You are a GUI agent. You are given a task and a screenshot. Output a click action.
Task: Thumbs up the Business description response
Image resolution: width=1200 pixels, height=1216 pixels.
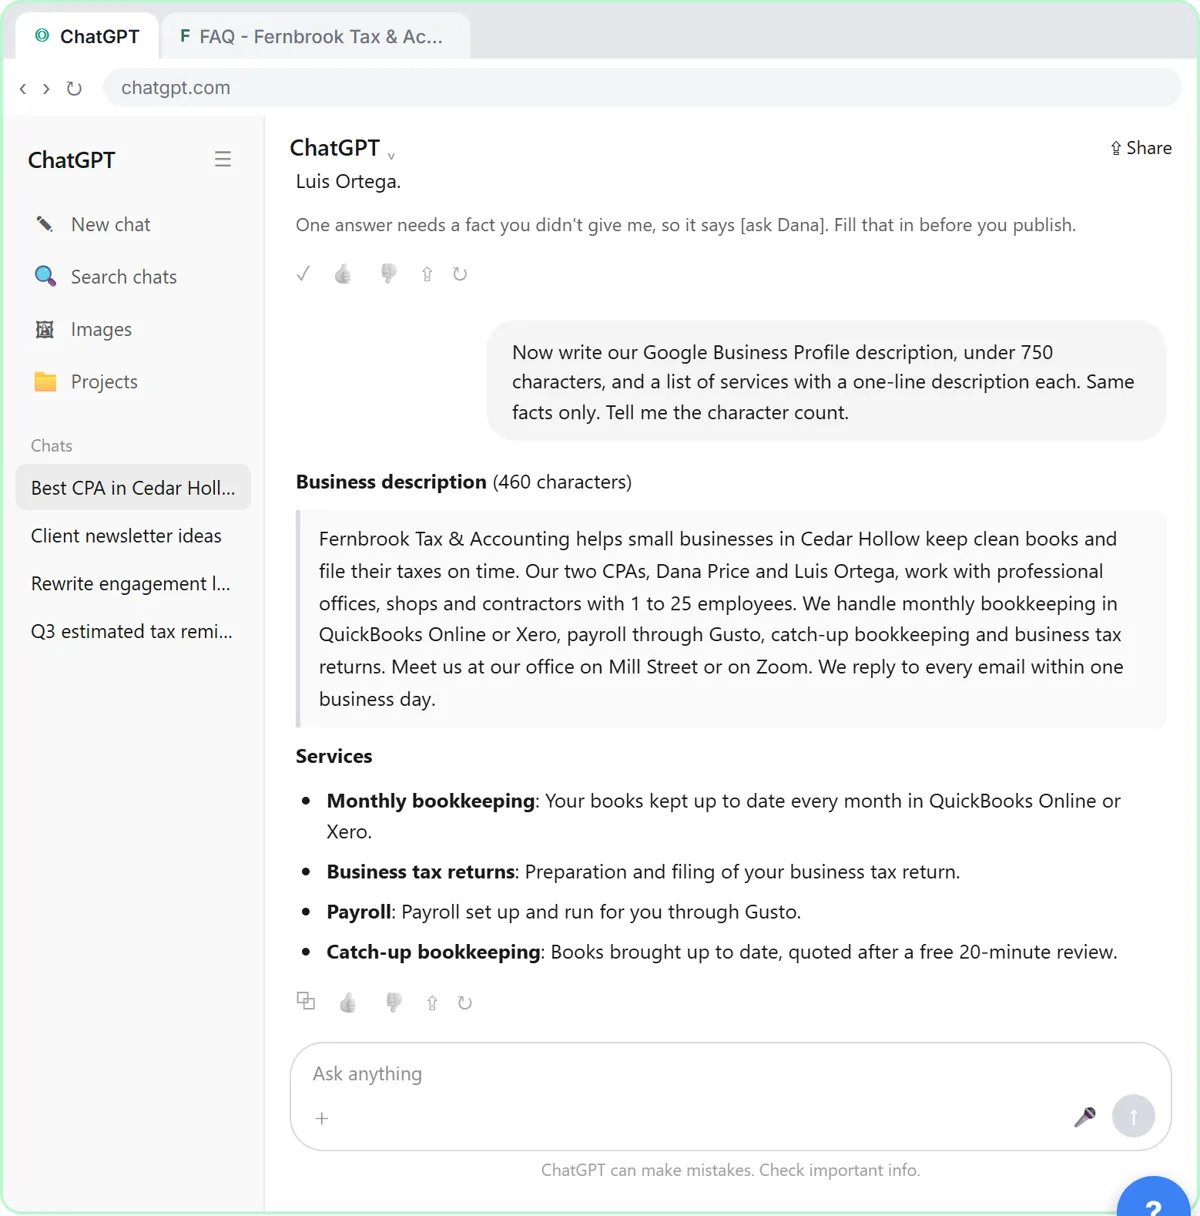348,1002
